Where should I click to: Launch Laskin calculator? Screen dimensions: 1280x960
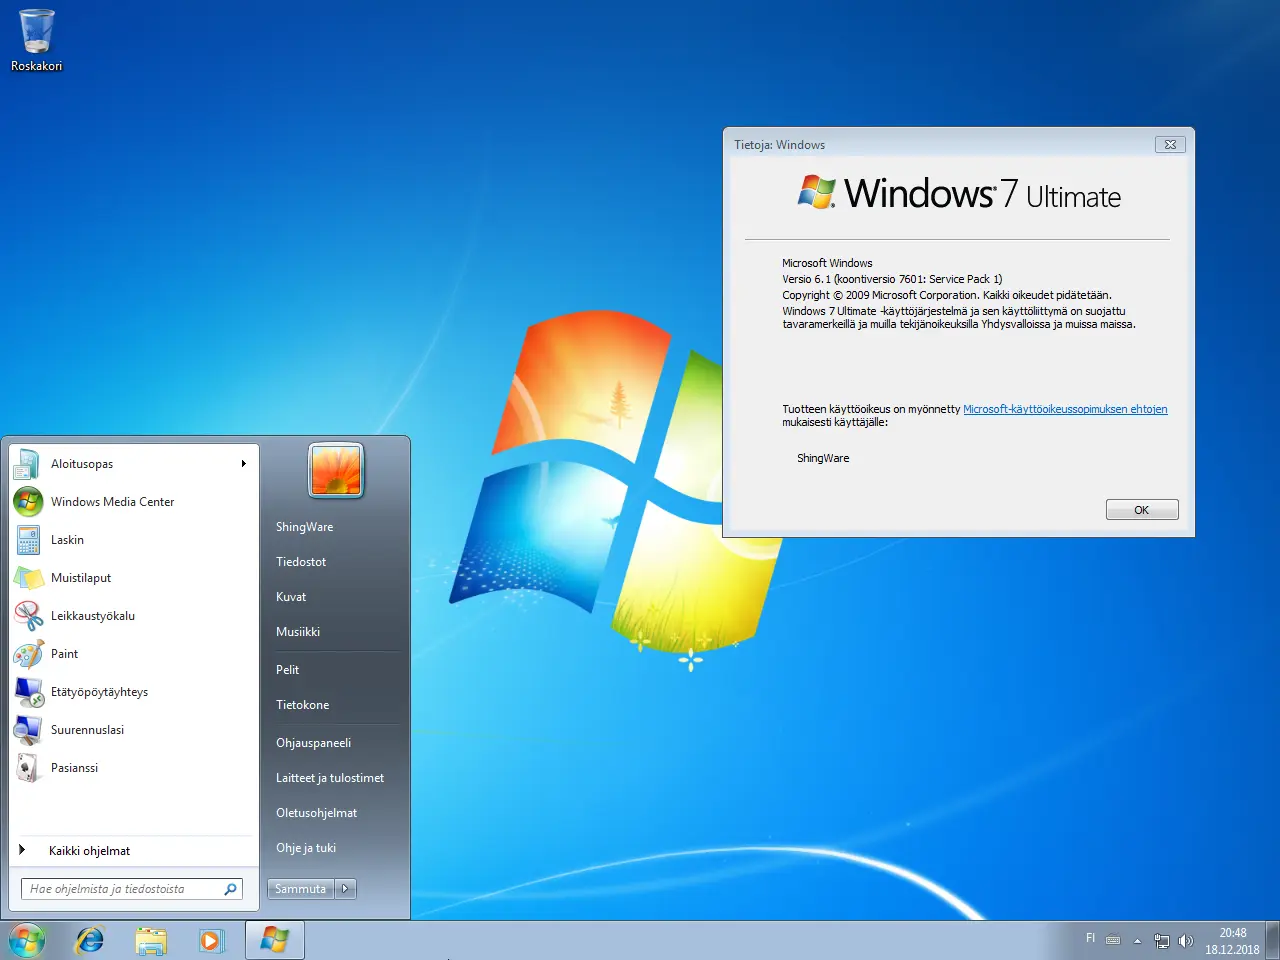point(67,540)
